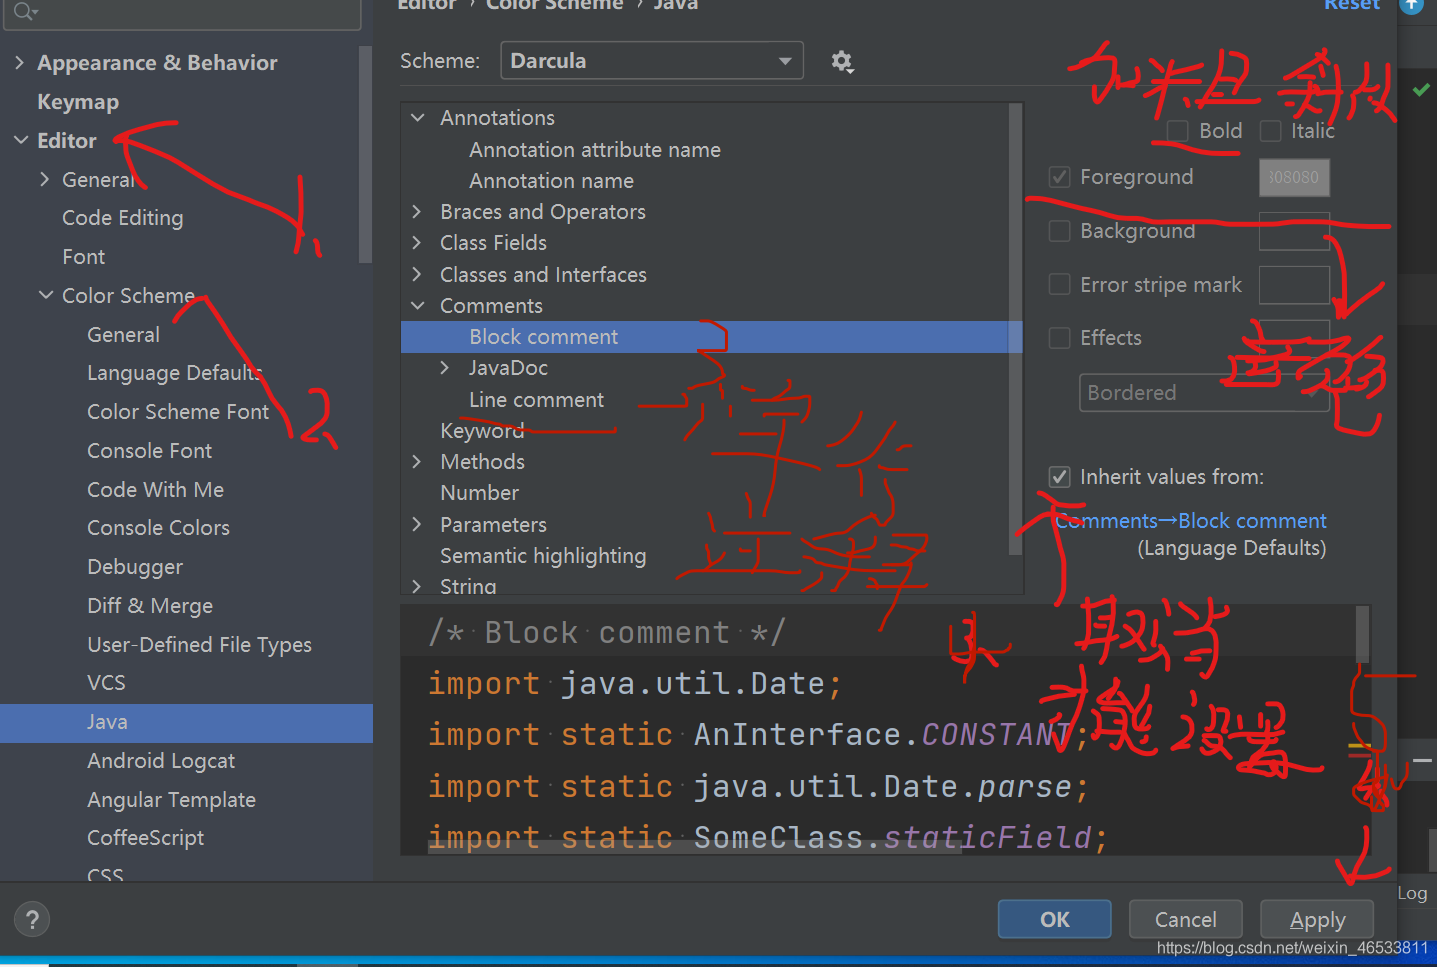Open CoffeeScript color settings
Screen dimensions: 1437x967
[145, 838]
